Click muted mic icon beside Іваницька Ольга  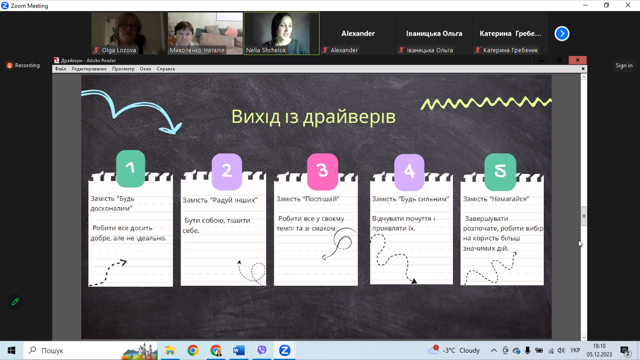click(402, 50)
